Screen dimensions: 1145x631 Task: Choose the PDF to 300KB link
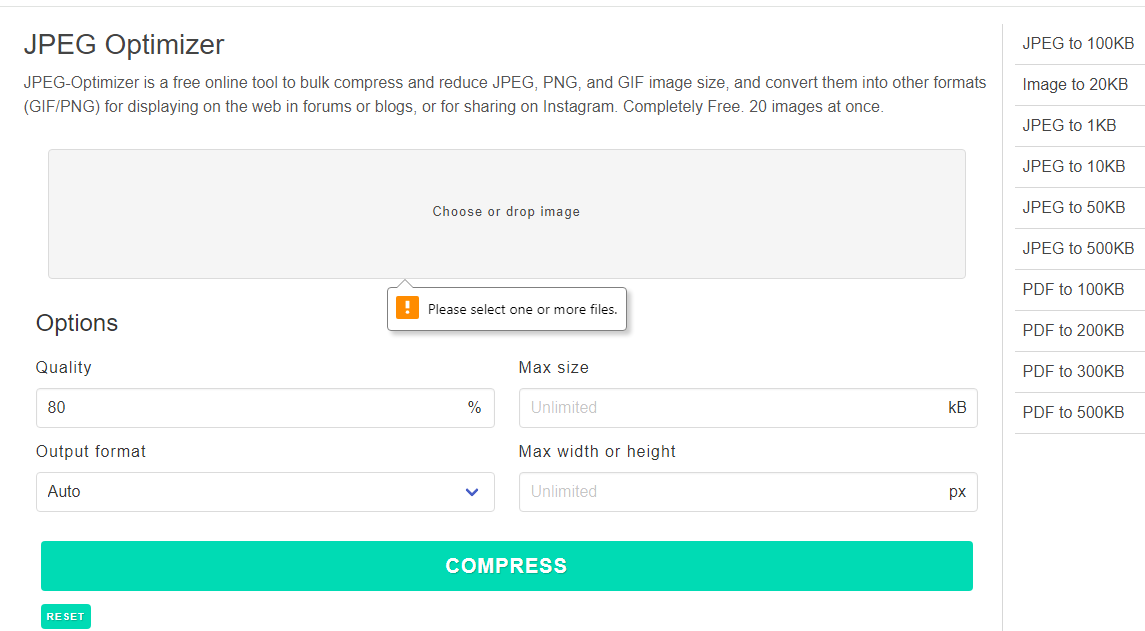pos(1073,372)
